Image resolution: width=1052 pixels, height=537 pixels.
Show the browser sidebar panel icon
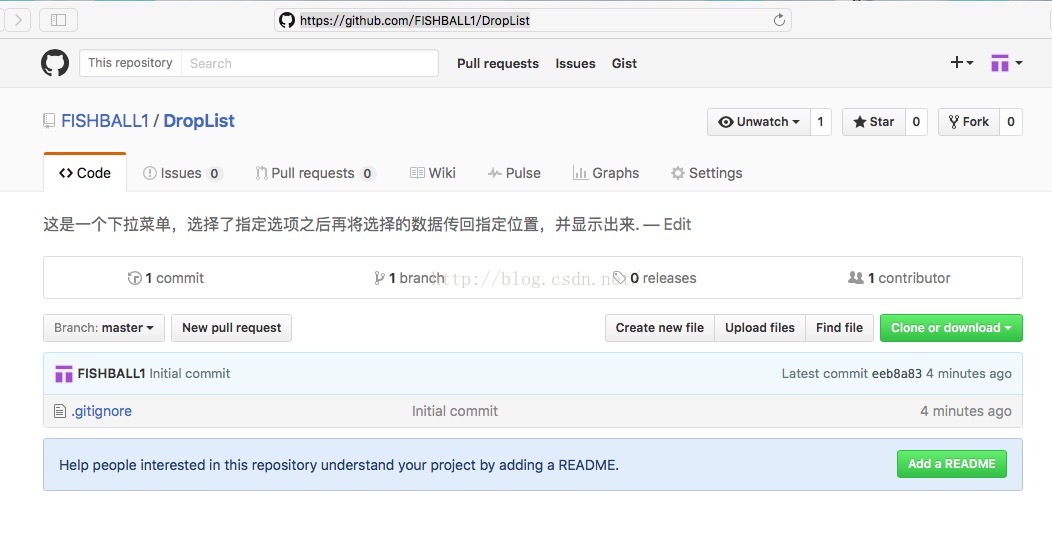[58, 20]
